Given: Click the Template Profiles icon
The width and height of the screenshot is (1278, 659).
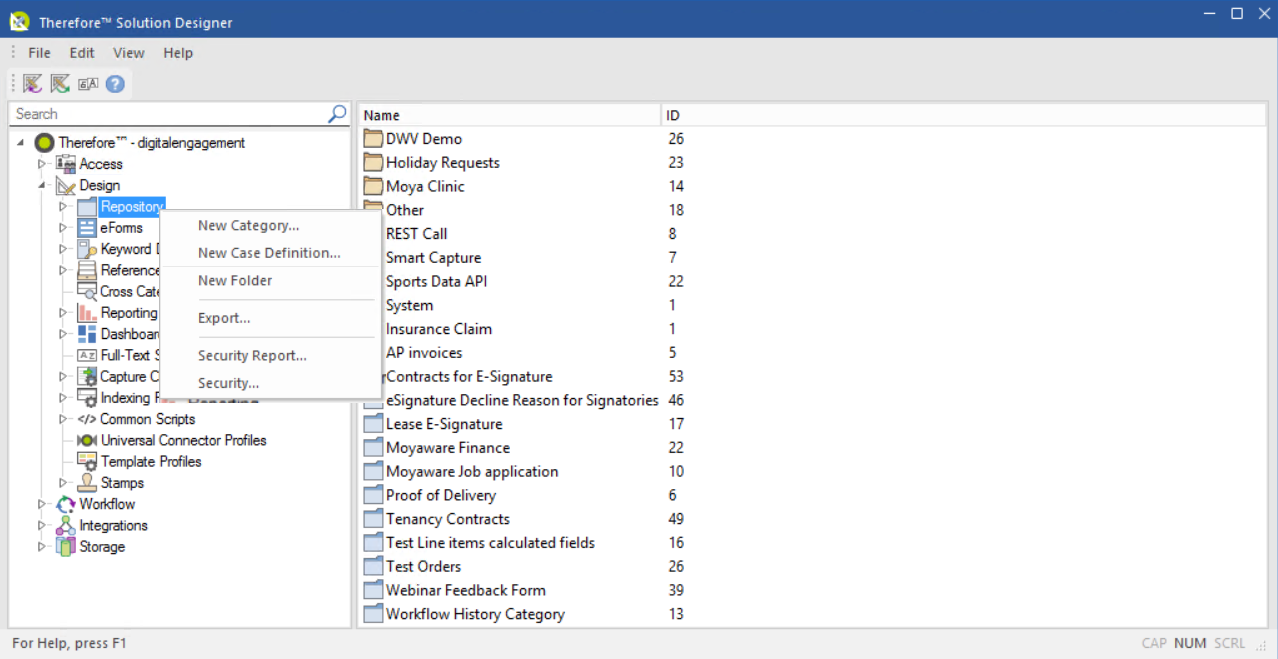Looking at the screenshot, I should click(87, 462).
